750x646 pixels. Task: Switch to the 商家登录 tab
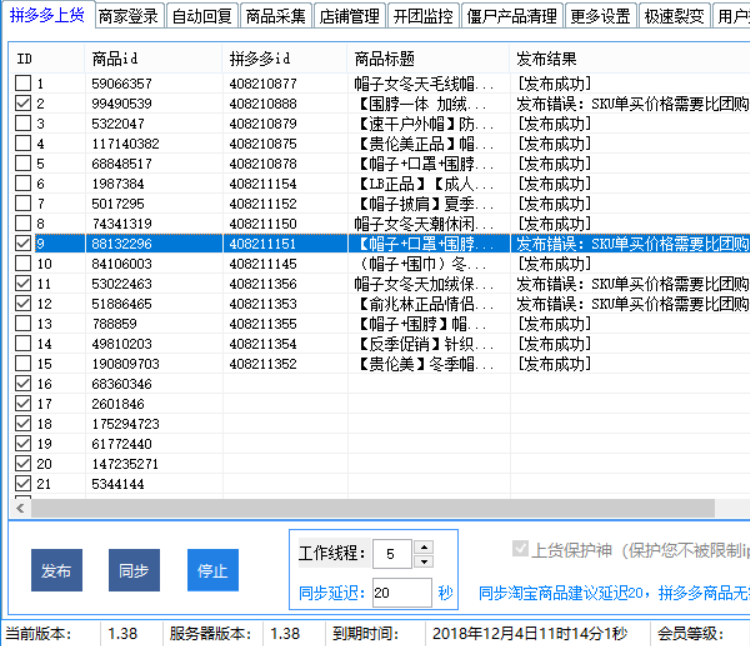pos(128,16)
